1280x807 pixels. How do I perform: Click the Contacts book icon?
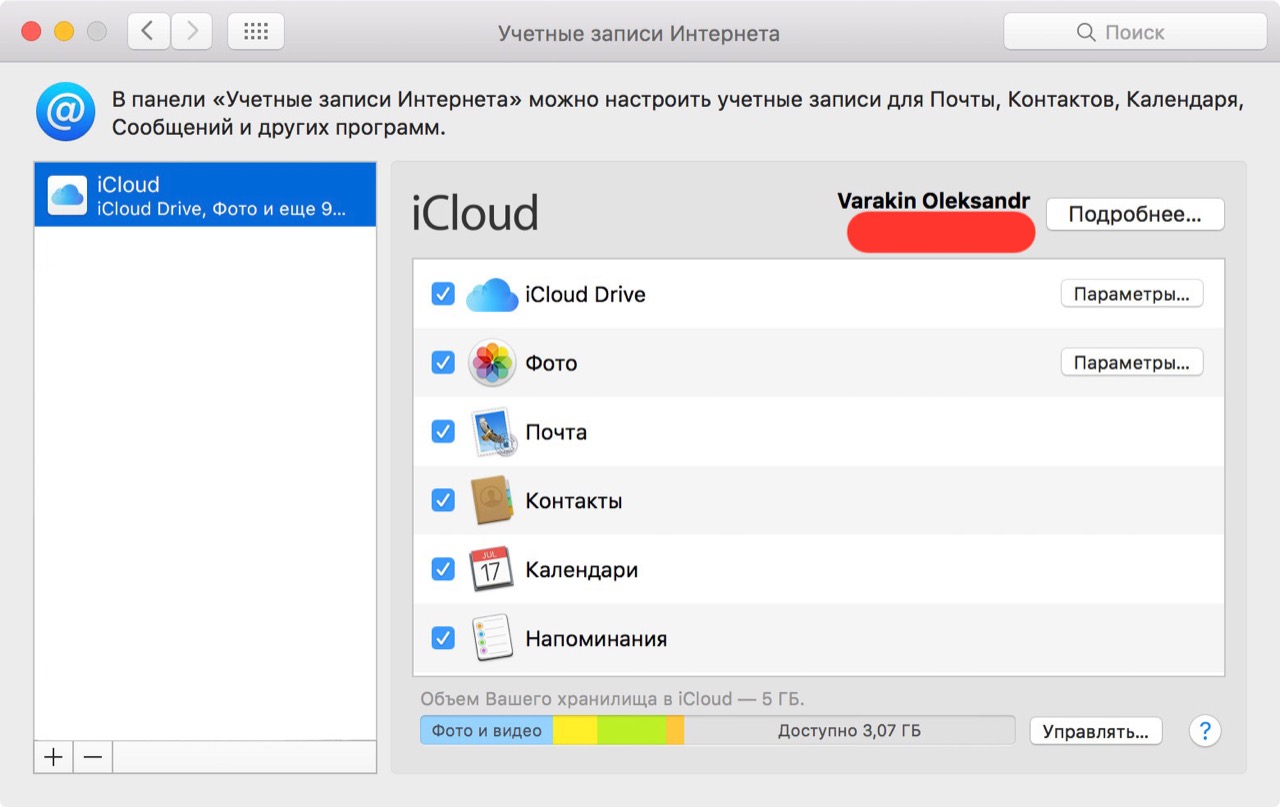492,500
